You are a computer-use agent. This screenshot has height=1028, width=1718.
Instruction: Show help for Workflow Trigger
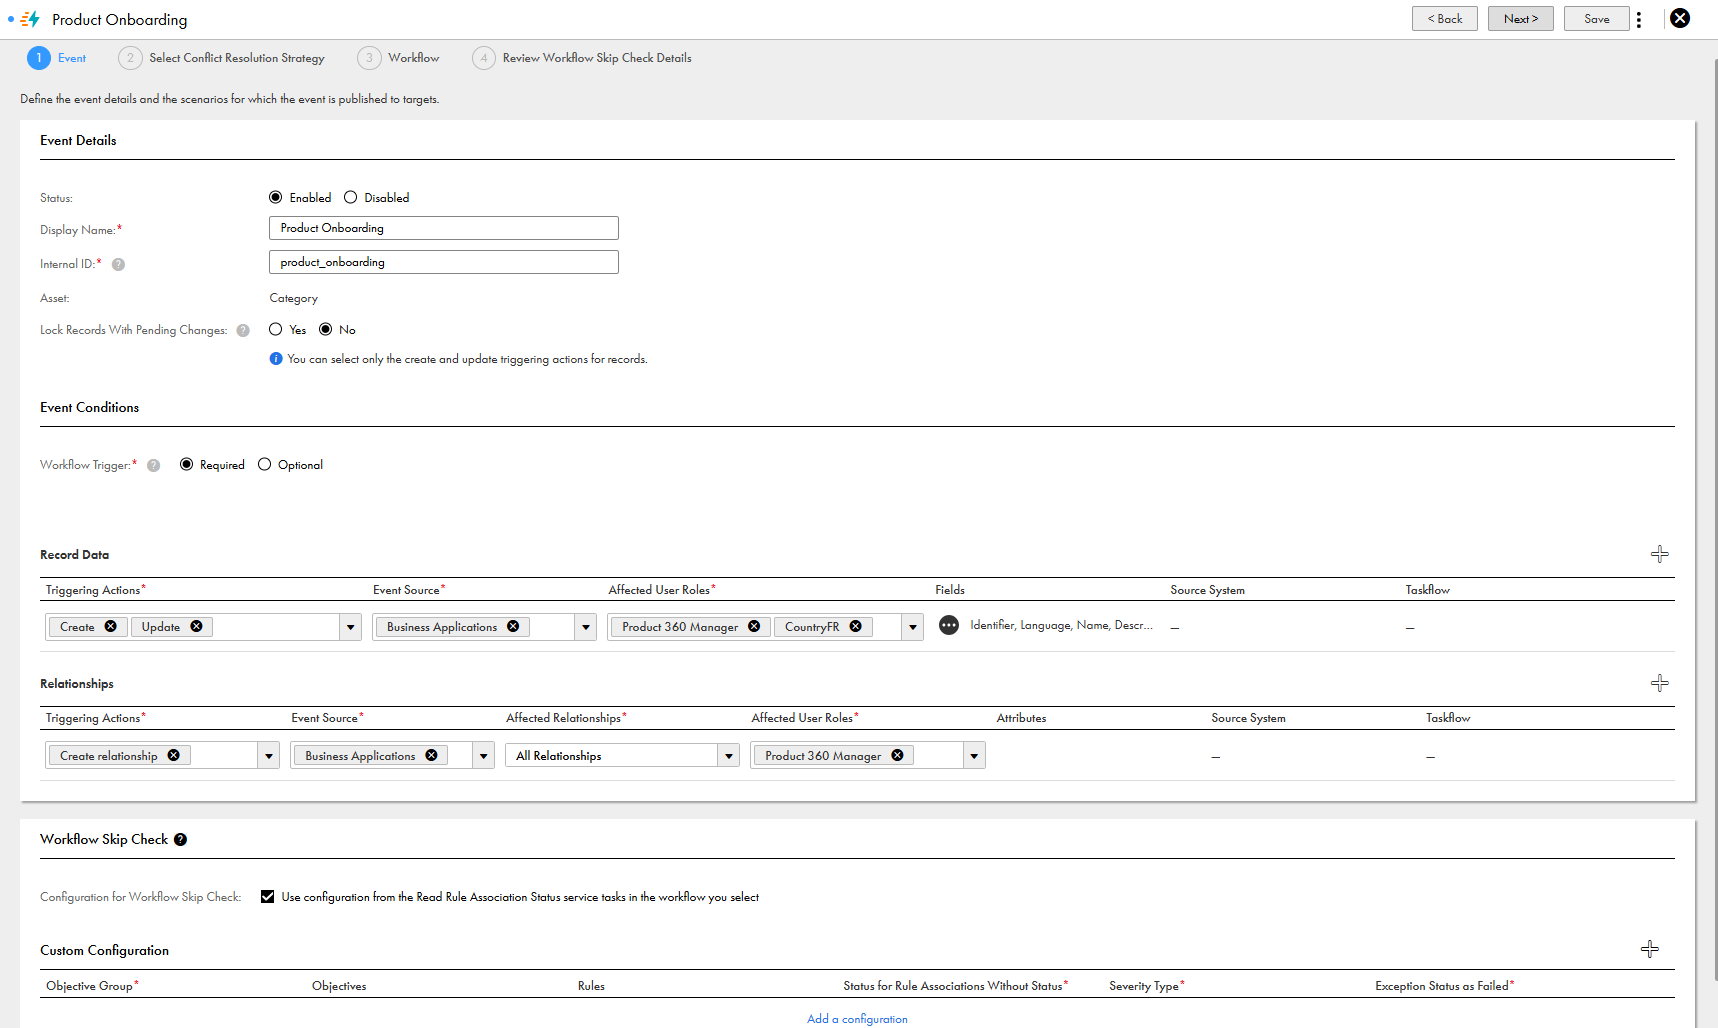click(x=154, y=466)
